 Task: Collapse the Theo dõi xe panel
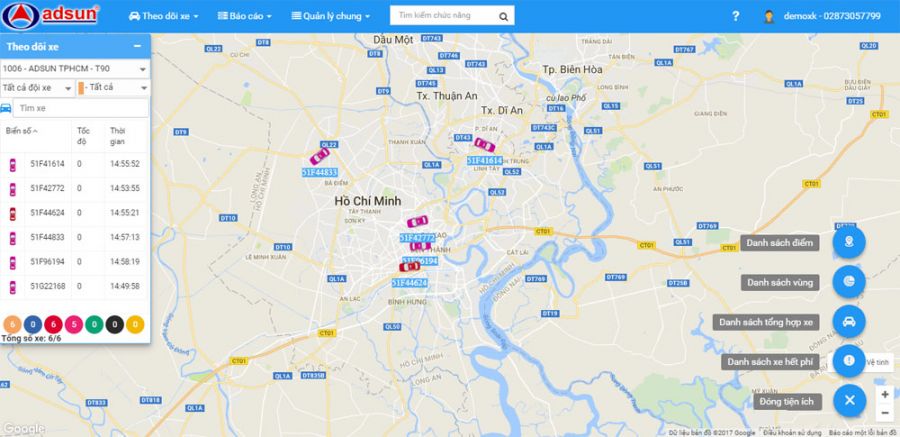tap(137, 47)
